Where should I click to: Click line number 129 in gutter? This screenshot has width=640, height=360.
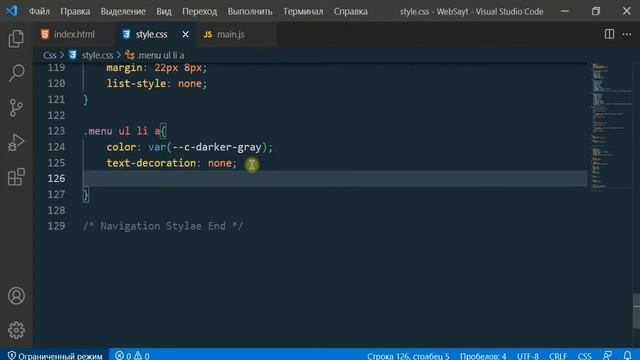(x=56, y=226)
